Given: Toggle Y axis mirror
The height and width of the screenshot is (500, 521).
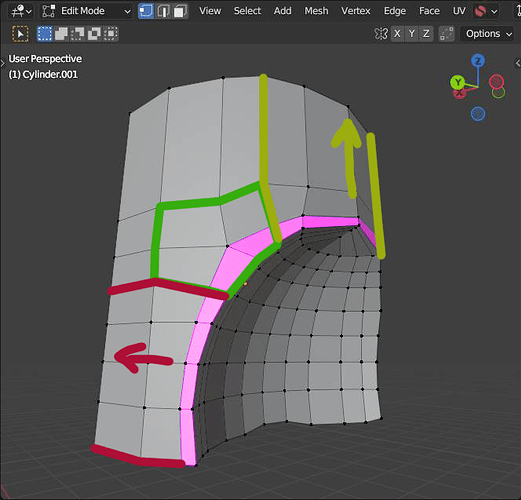Looking at the screenshot, I should pos(412,34).
